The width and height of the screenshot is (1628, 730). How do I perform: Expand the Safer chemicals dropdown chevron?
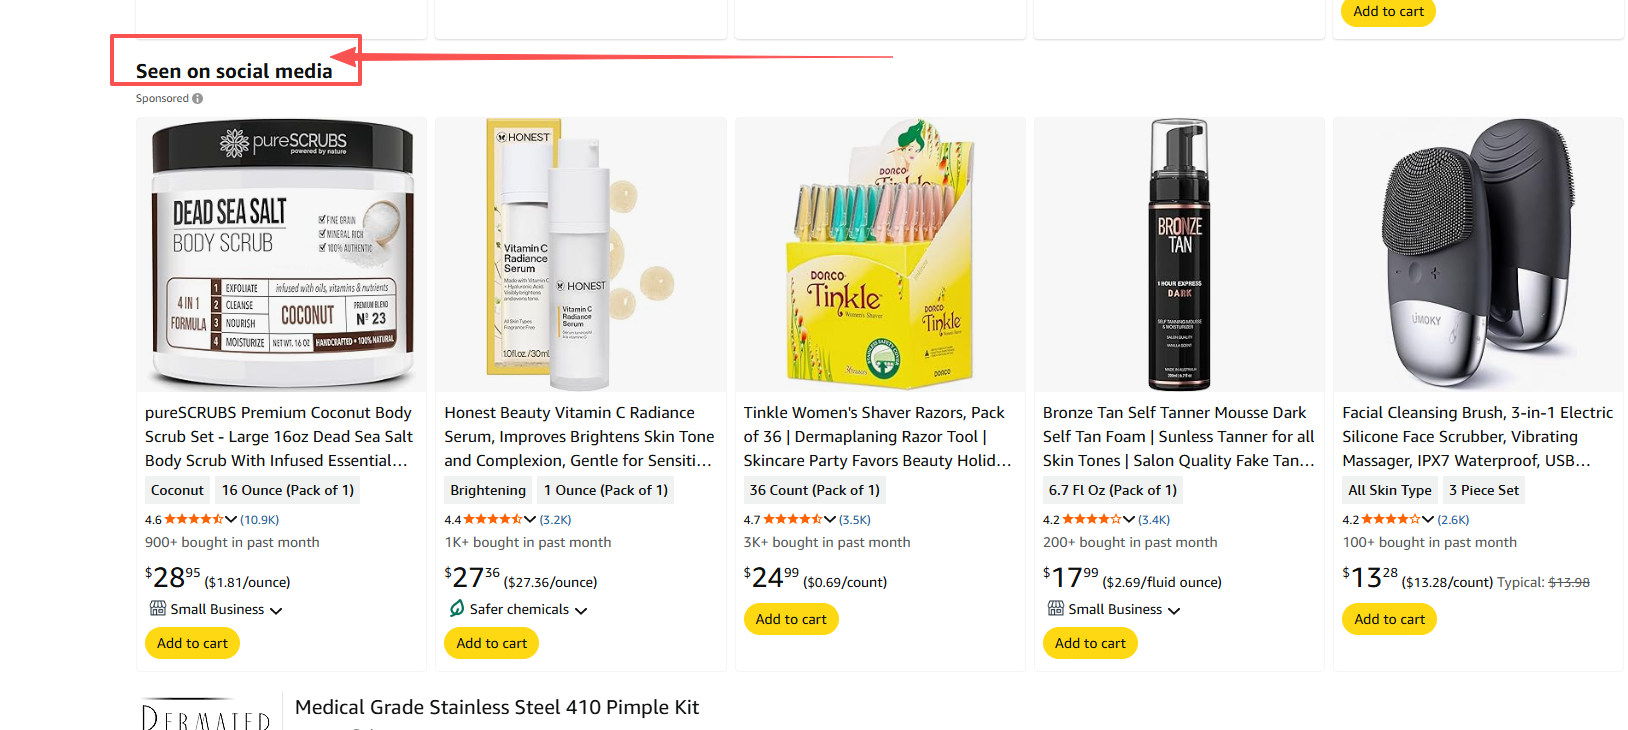581,610
